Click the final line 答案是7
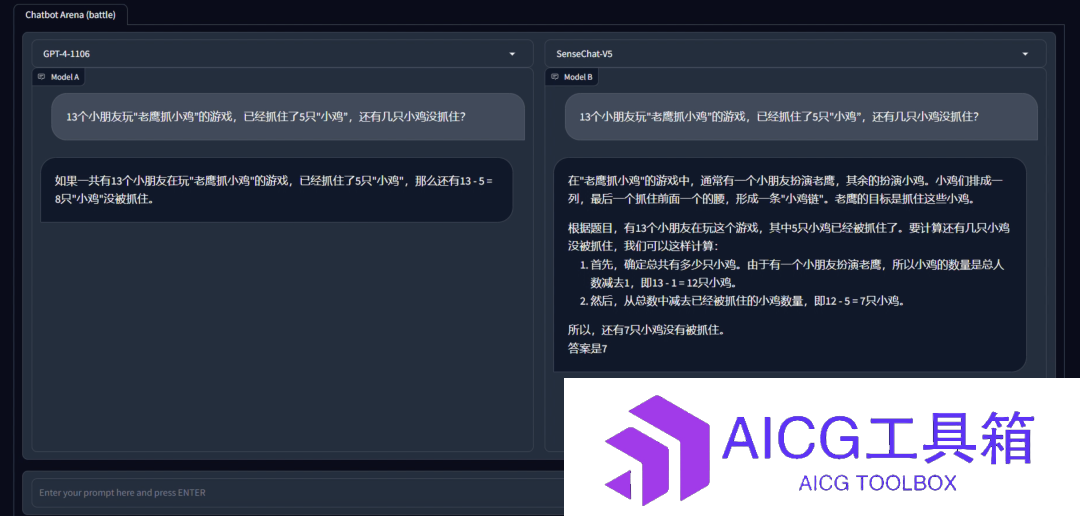 click(587, 349)
